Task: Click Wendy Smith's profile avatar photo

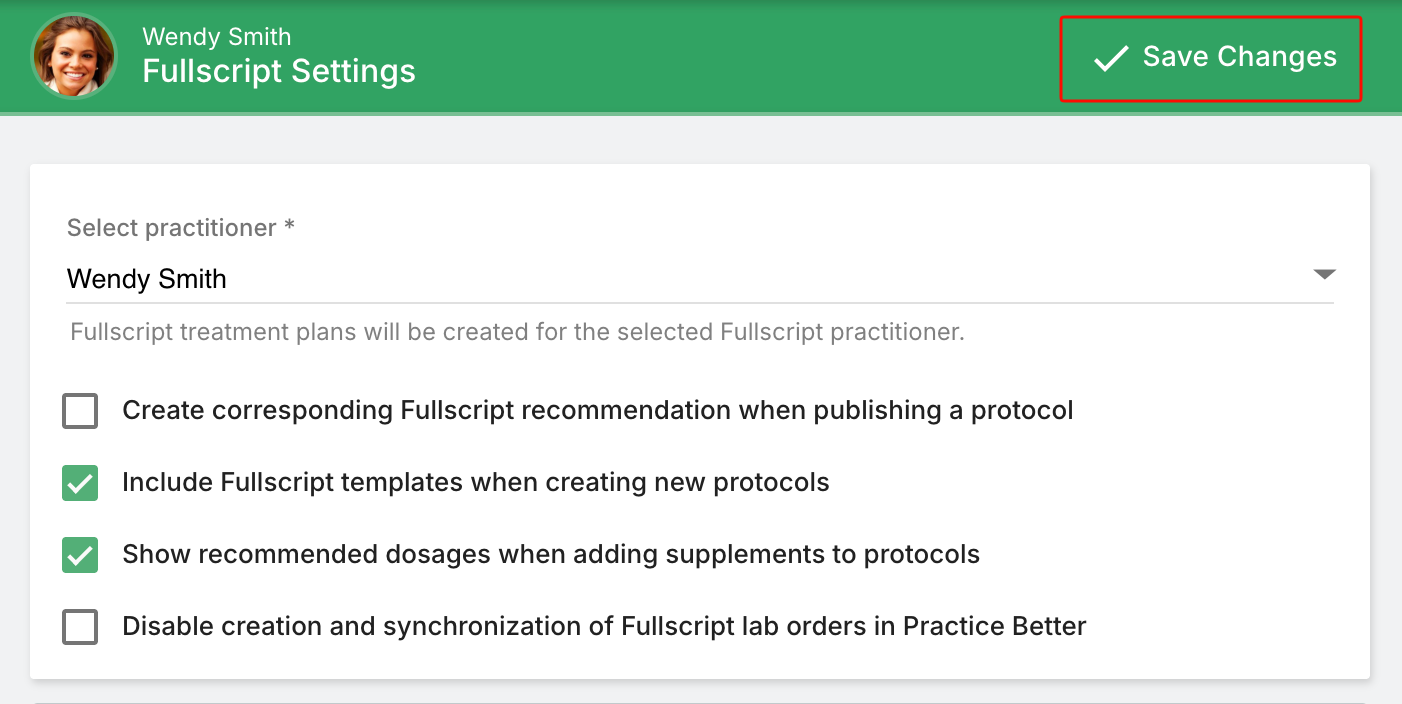Action: [x=74, y=56]
